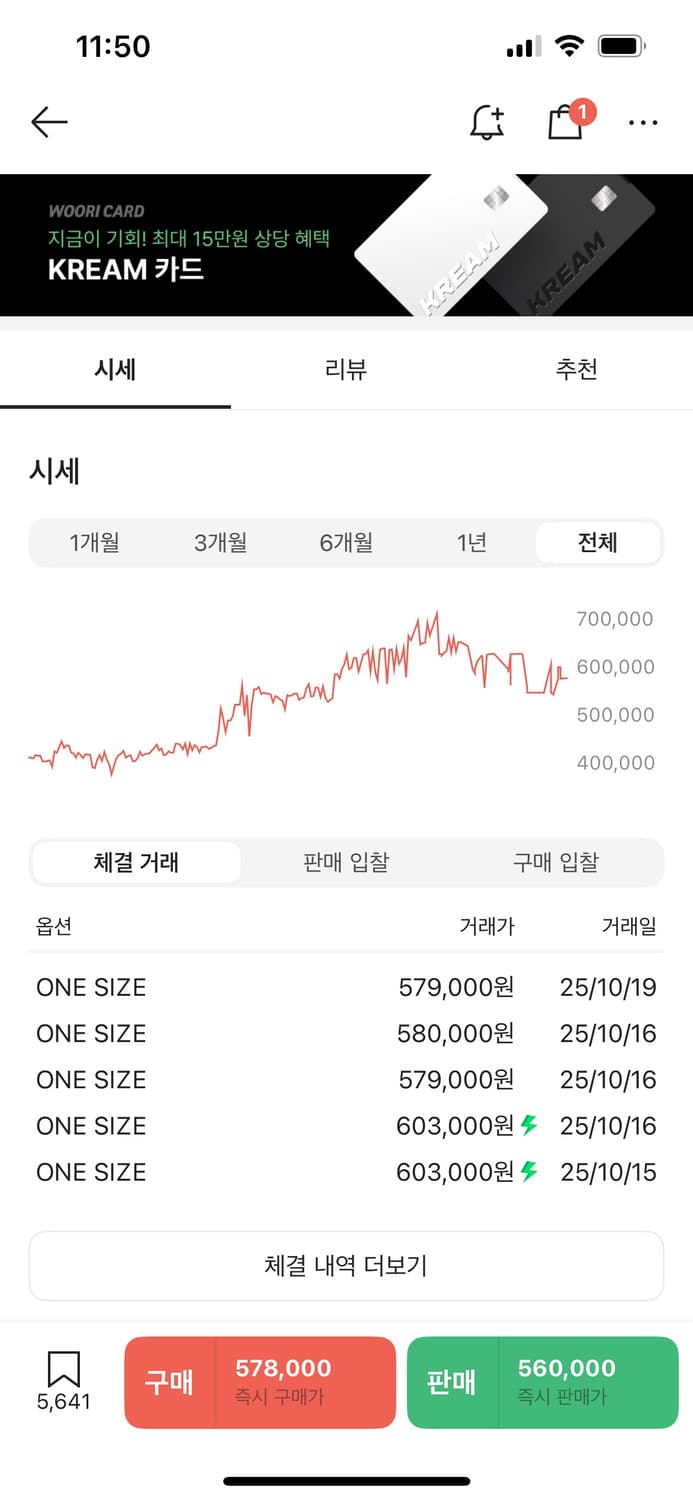693x1500 pixels.
Task: Select the 6개월 period option
Action: 346,543
